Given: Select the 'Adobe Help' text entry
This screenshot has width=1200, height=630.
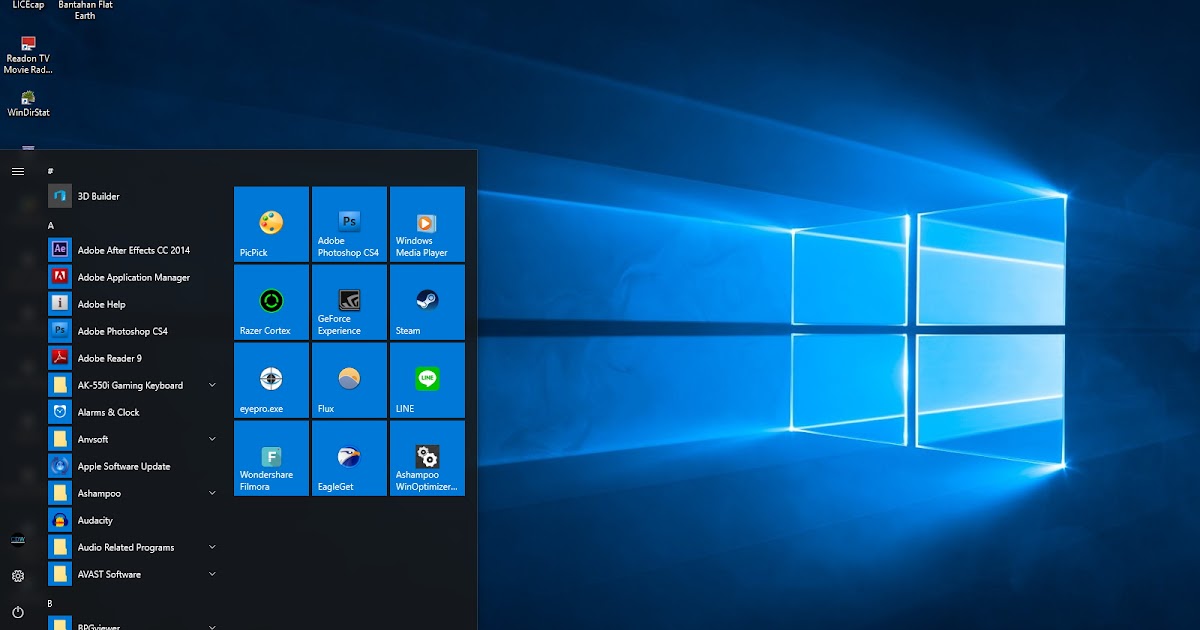Looking at the screenshot, I should point(102,304).
